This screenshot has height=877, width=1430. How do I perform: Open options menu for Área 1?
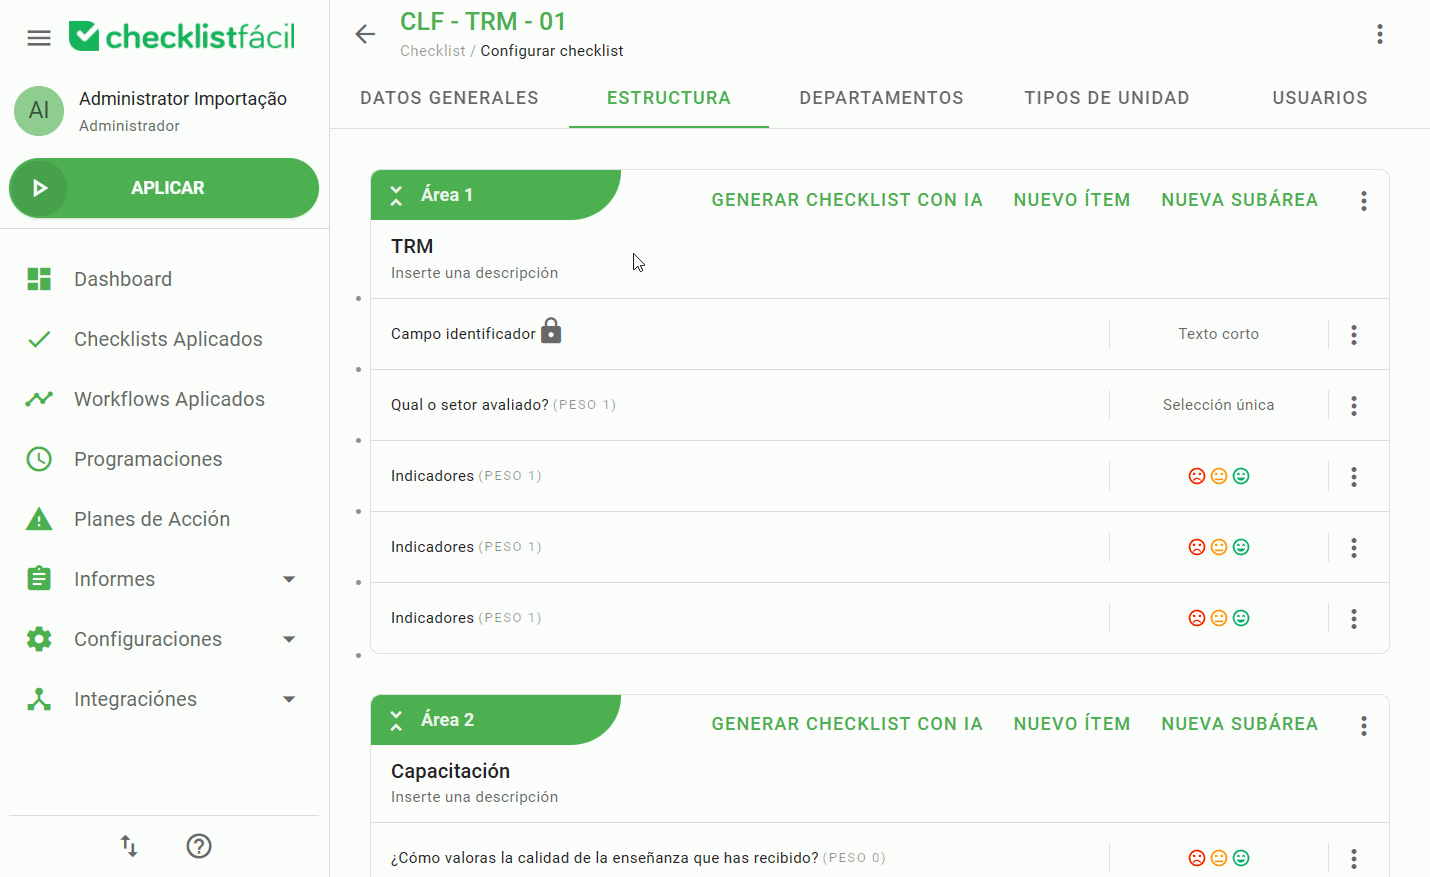click(1364, 201)
